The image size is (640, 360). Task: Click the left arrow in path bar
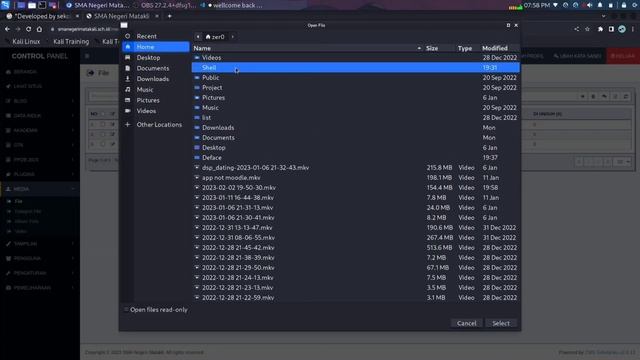point(198,37)
